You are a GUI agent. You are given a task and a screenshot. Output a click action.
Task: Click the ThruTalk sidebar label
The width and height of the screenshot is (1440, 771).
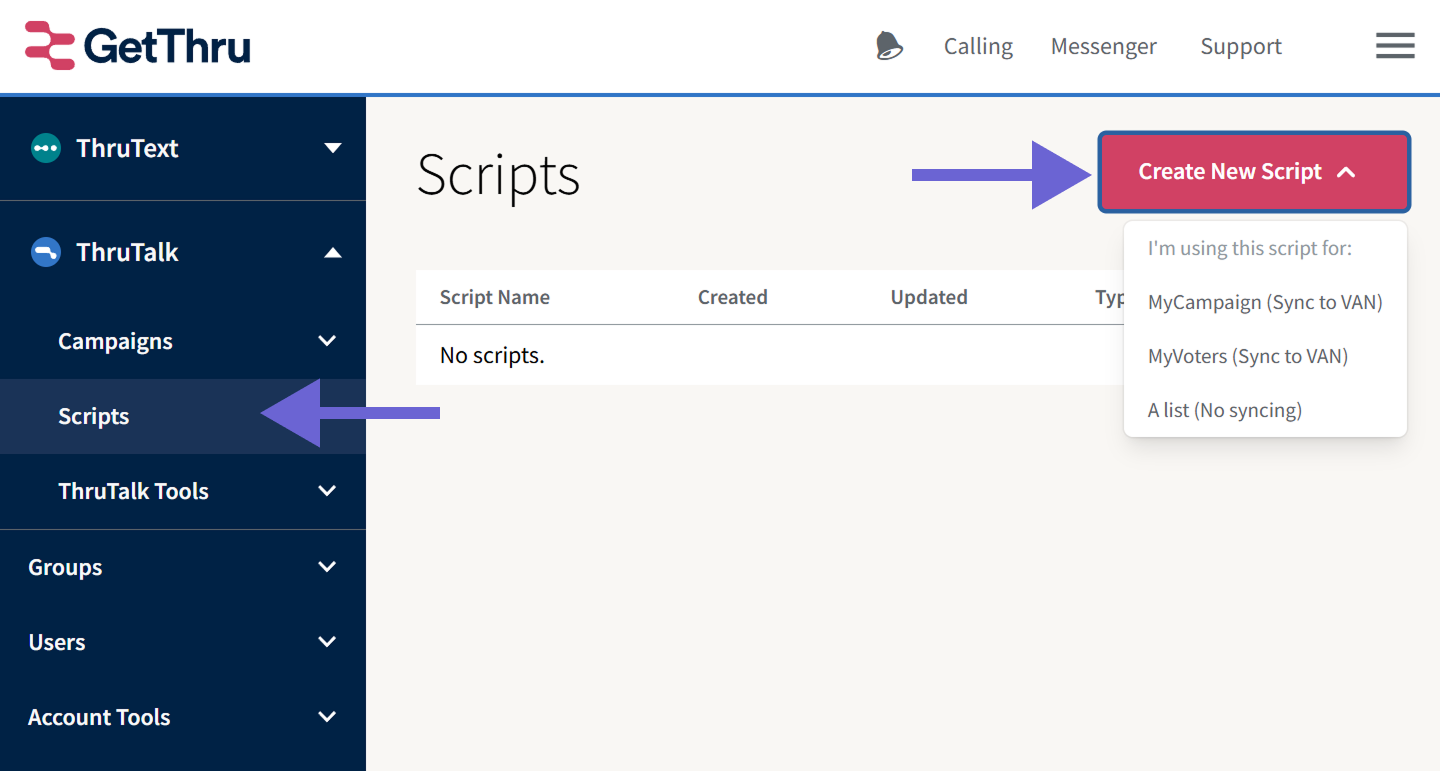[x=127, y=252]
